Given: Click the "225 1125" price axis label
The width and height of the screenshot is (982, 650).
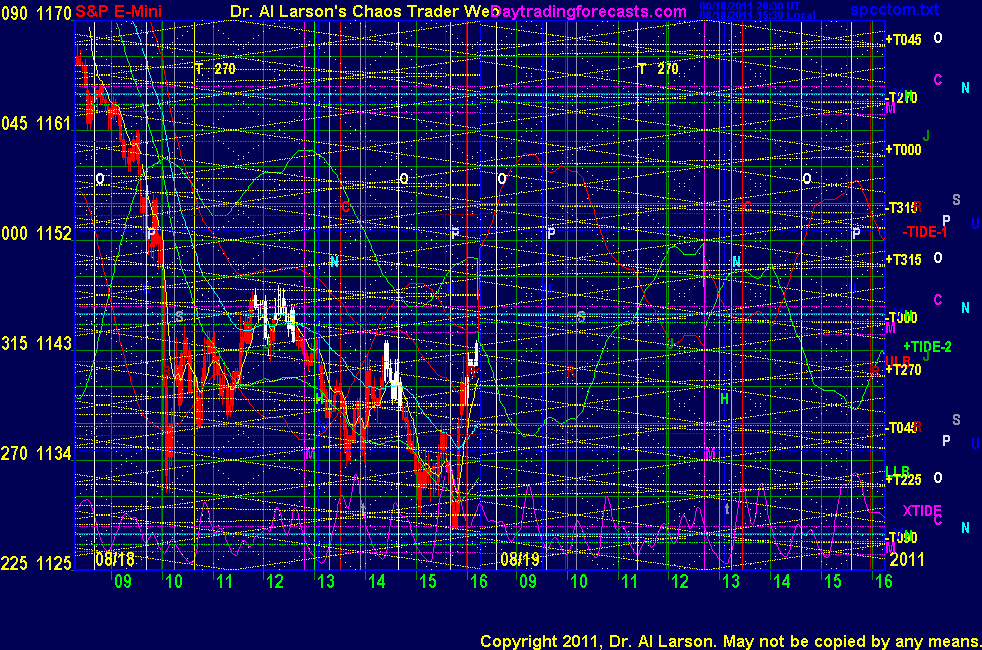Looking at the screenshot, I should (x=36, y=564).
